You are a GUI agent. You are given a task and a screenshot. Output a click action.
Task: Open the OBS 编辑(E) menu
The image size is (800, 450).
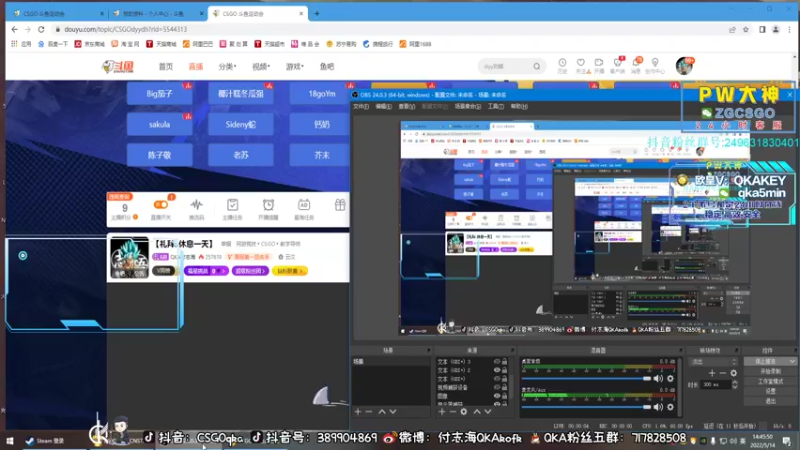pyautogui.click(x=384, y=106)
